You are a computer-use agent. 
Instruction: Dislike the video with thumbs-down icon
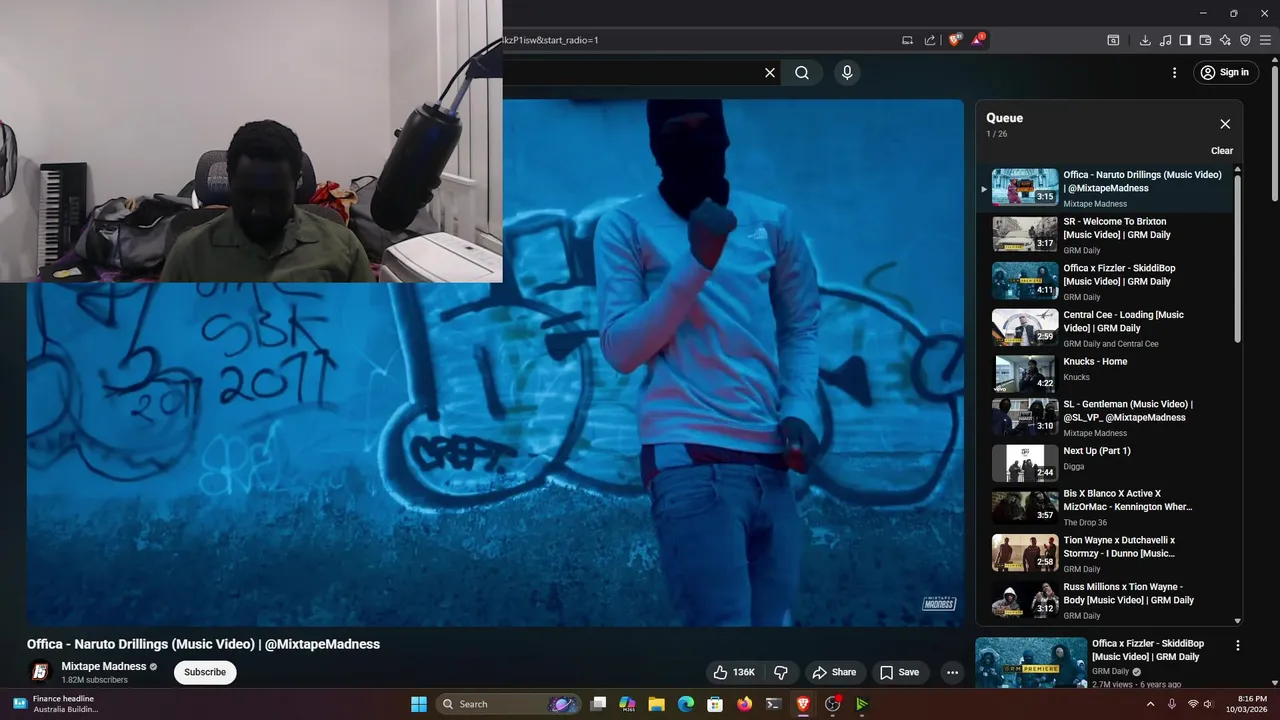[x=781, y=672]
